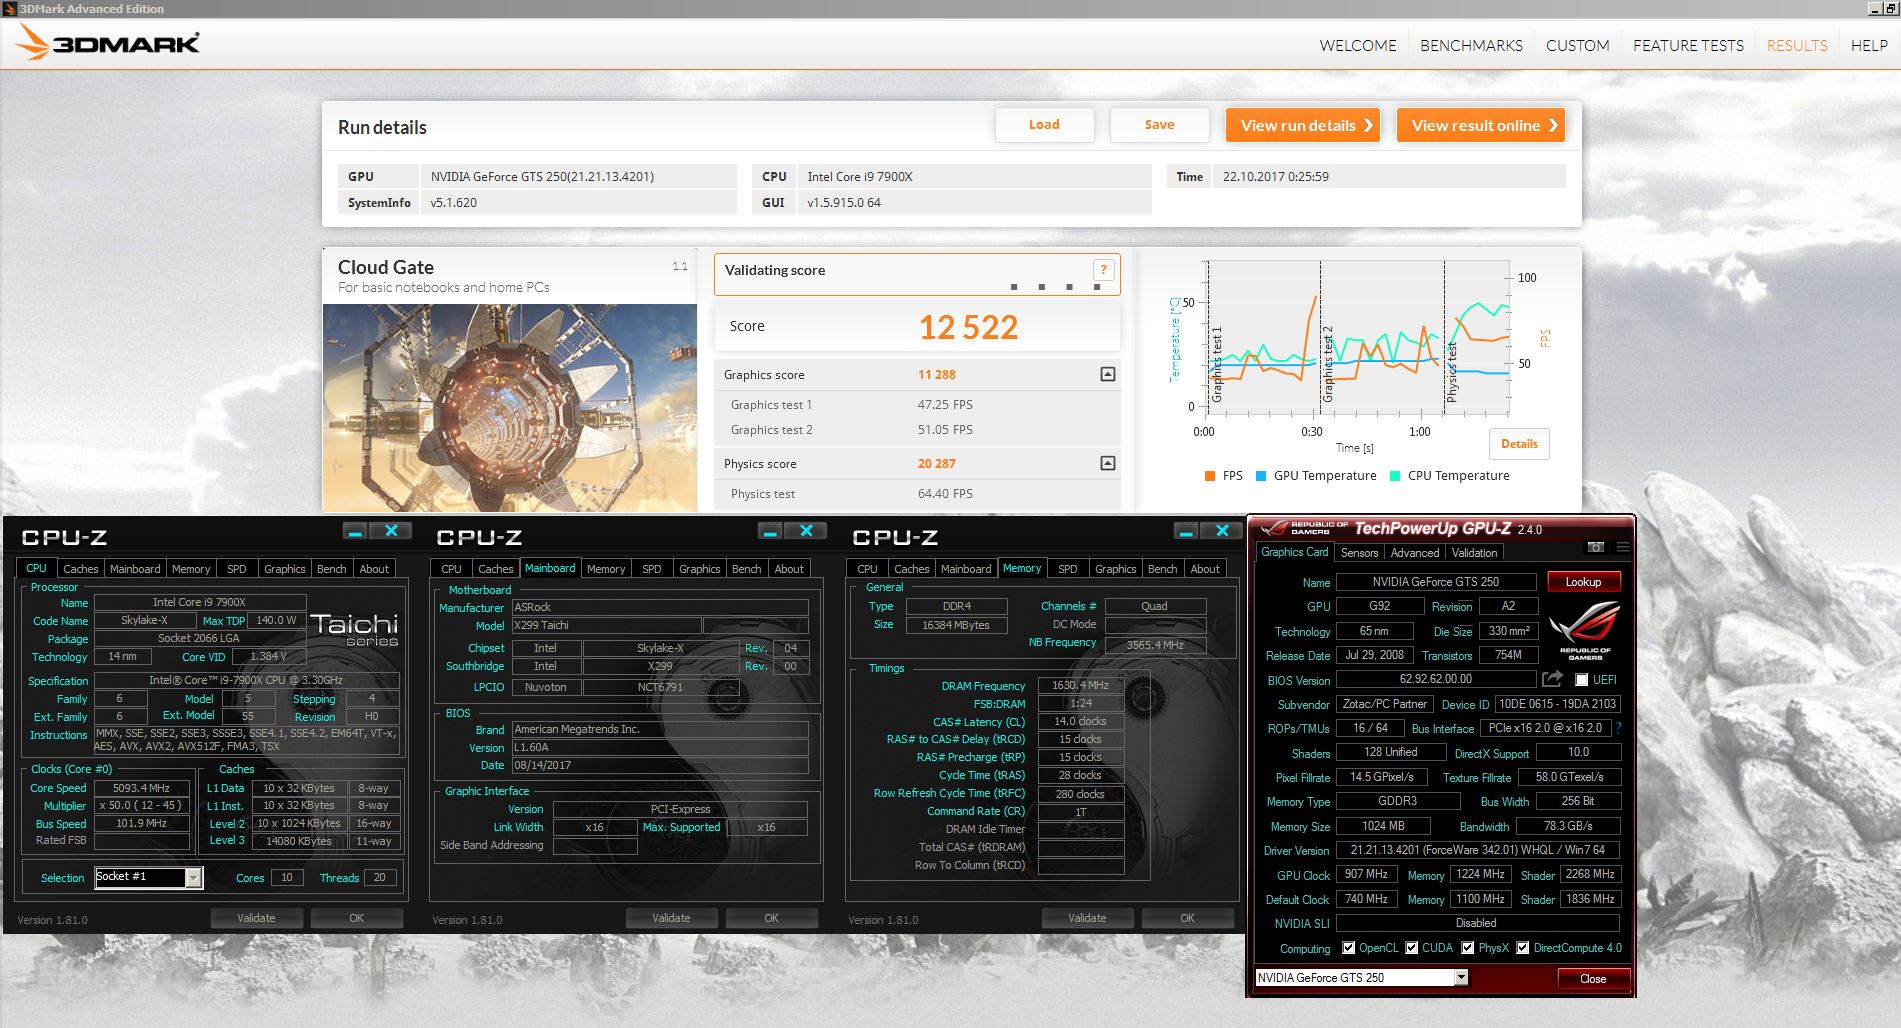The width and height of the screenshot is (1901, 1028).
Task: Minimize the CPU-Z window showing the Mainboard tab
Action: tap(770, 530)
